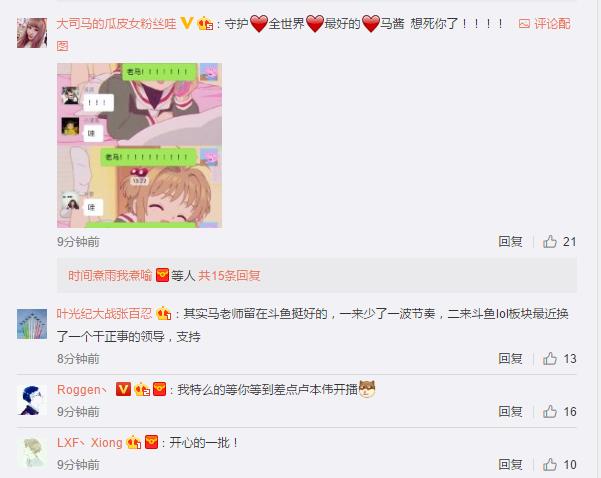This screenshot has width=601, height=478.
Task: Reply to Roggen's comment
Action: [x=510, y=411]
